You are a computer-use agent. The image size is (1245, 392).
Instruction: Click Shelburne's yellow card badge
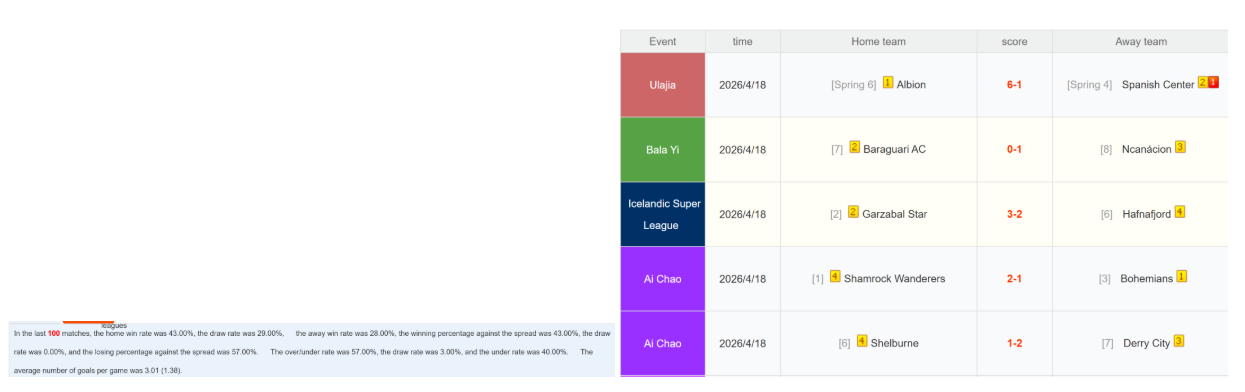point(862,341)
